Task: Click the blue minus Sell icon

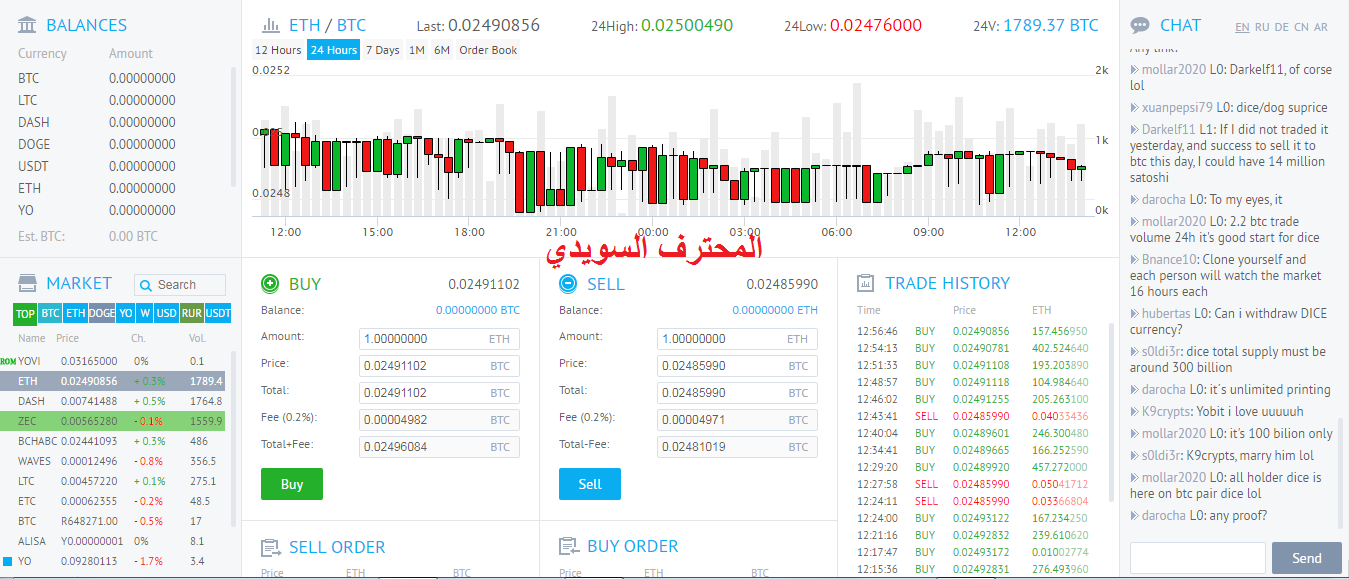Action: pos(567,283)
